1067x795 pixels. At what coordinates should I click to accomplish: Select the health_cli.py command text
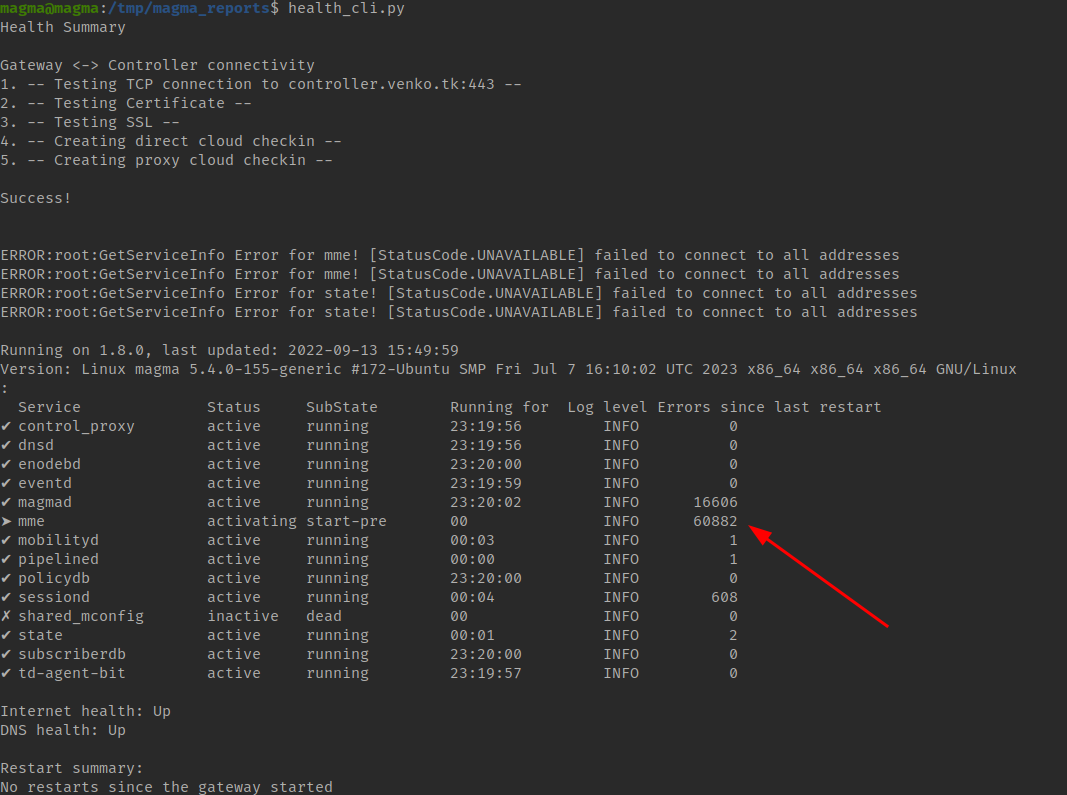pos(348,8)
